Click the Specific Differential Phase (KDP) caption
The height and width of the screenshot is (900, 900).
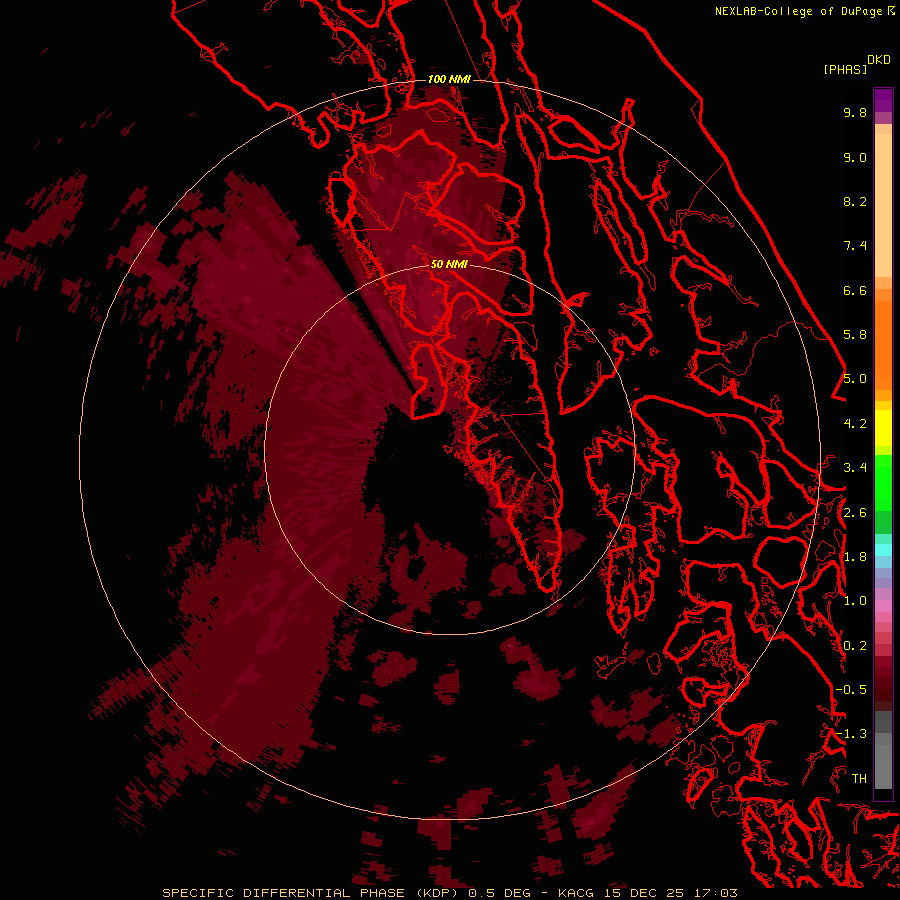click(312, 893)
